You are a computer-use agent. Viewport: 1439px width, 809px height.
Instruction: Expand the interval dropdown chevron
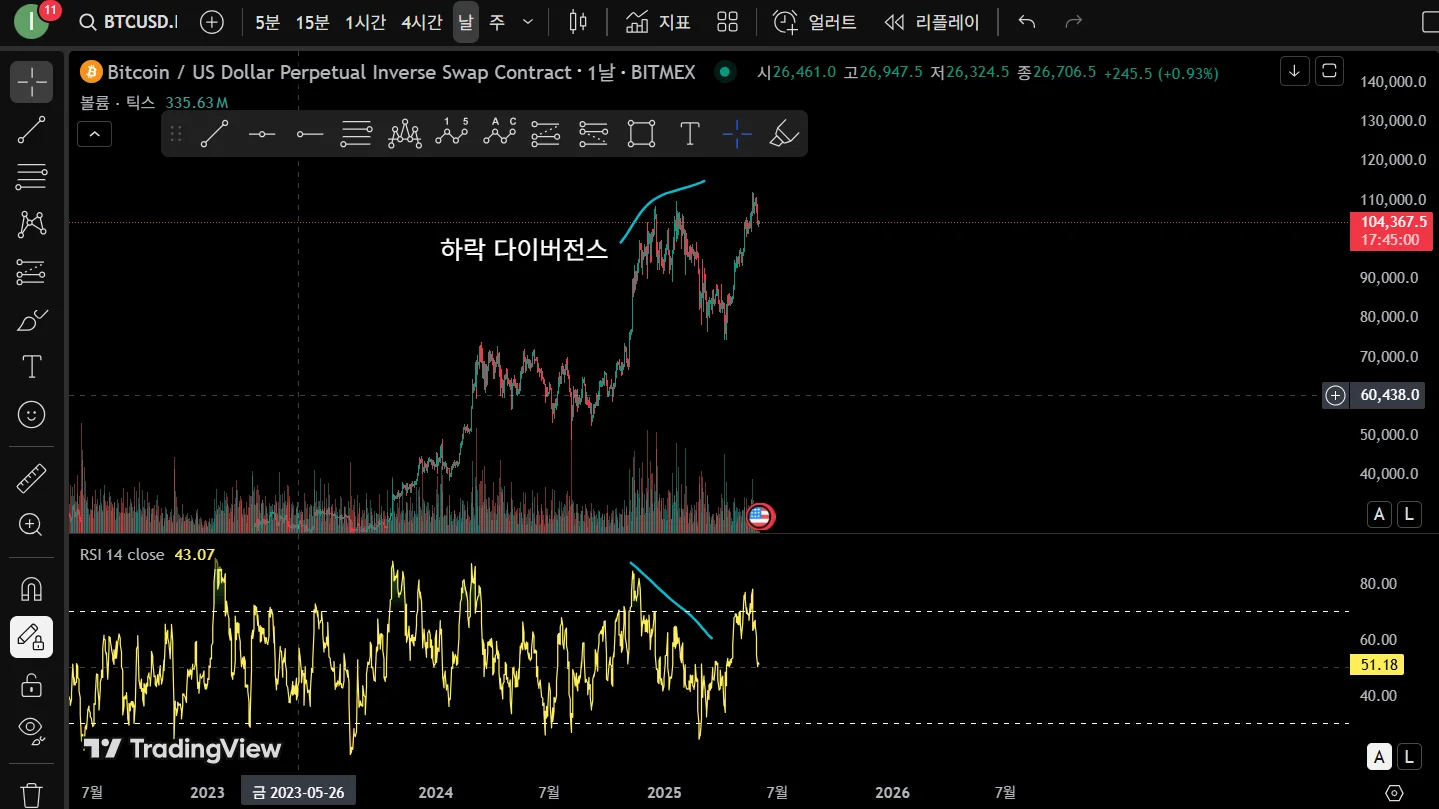tap(528, 22)
